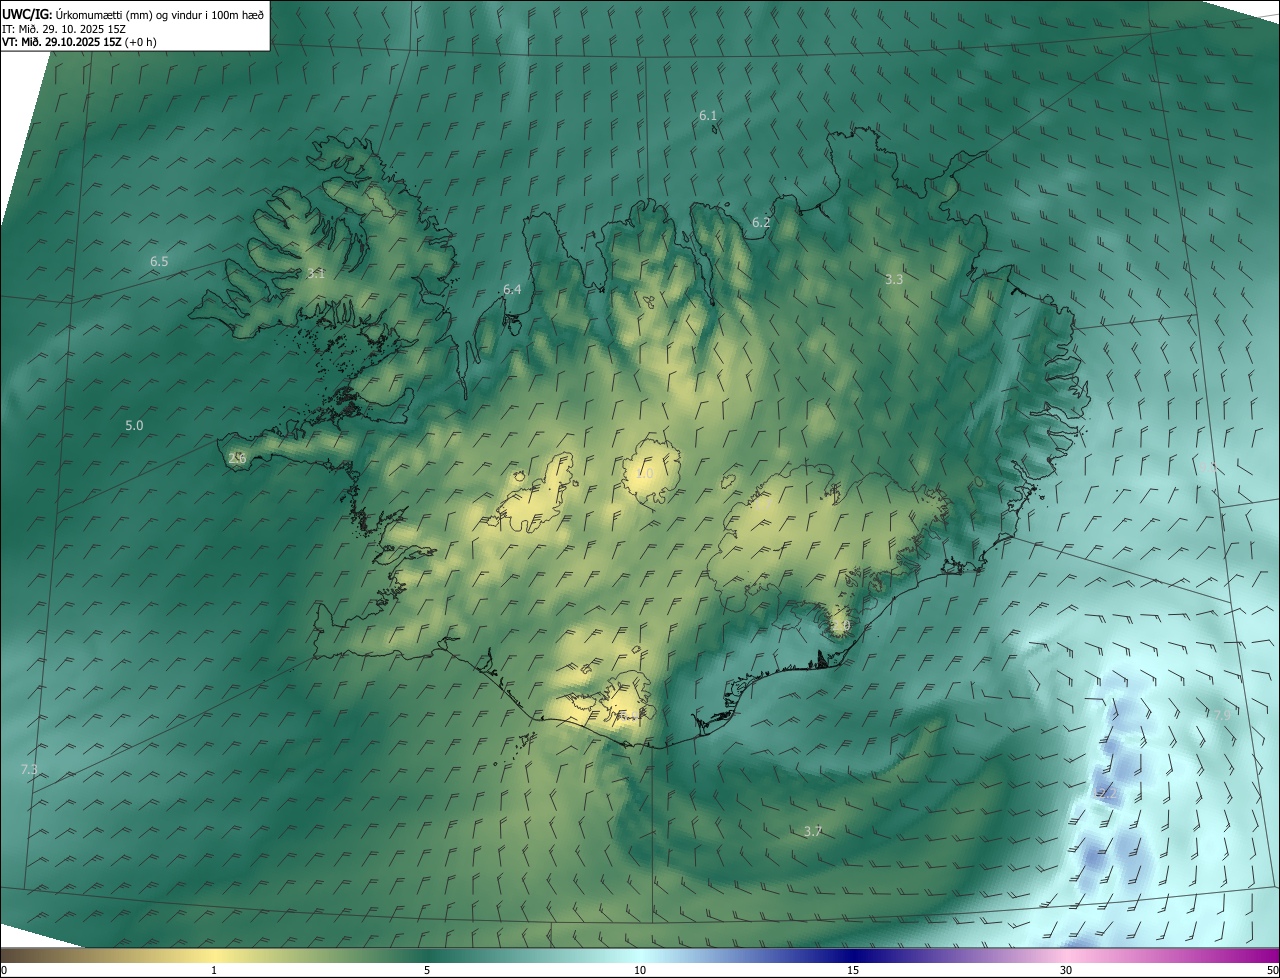The image size is (1280, 978).
Task: Click the 2.6 value label on the map
Action: [237, 458]
